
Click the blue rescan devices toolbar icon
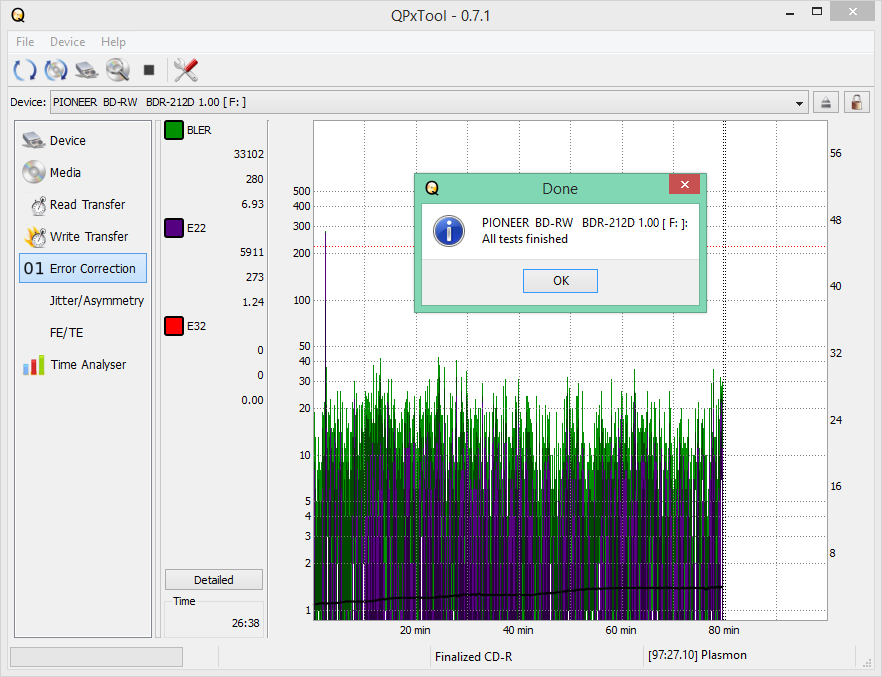click(x=24, y=70)
